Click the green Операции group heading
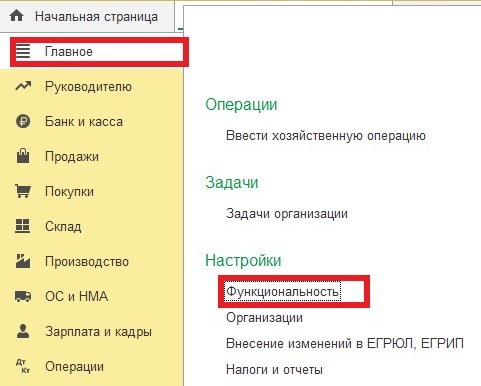Viewport: 481px width, 386px height. (241, 105)
